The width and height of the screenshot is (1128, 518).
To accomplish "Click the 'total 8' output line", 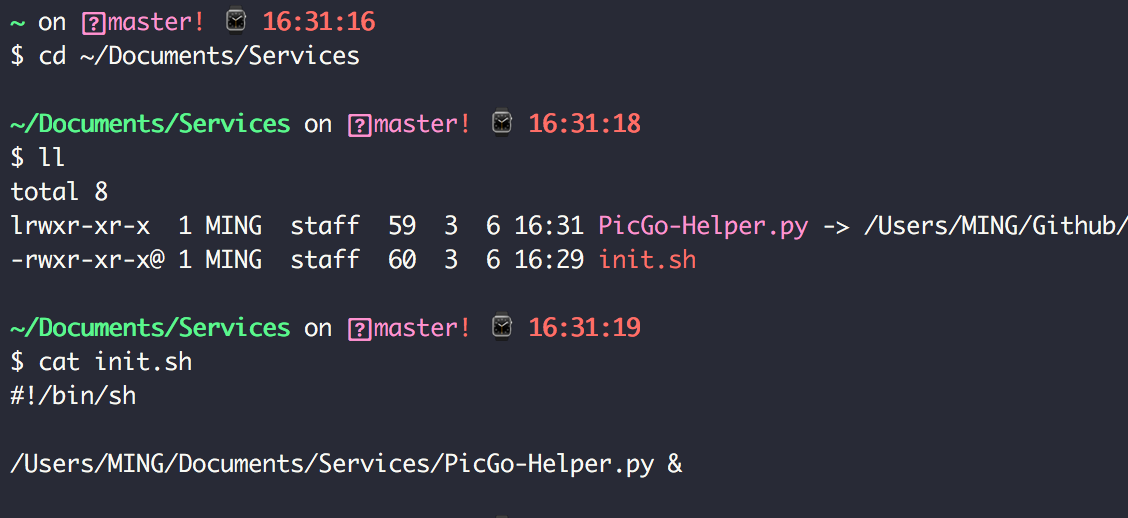I will (59, 192).
